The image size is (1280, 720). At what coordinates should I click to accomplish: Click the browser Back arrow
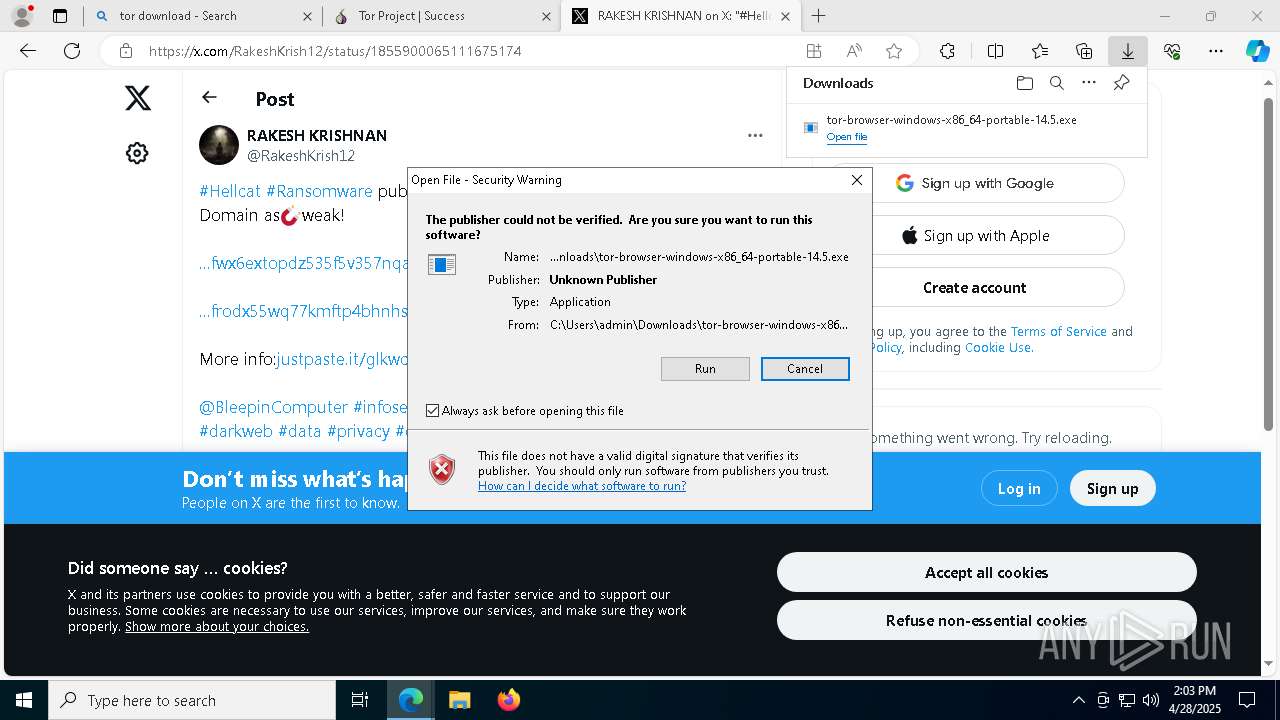(x=28, y=51)
